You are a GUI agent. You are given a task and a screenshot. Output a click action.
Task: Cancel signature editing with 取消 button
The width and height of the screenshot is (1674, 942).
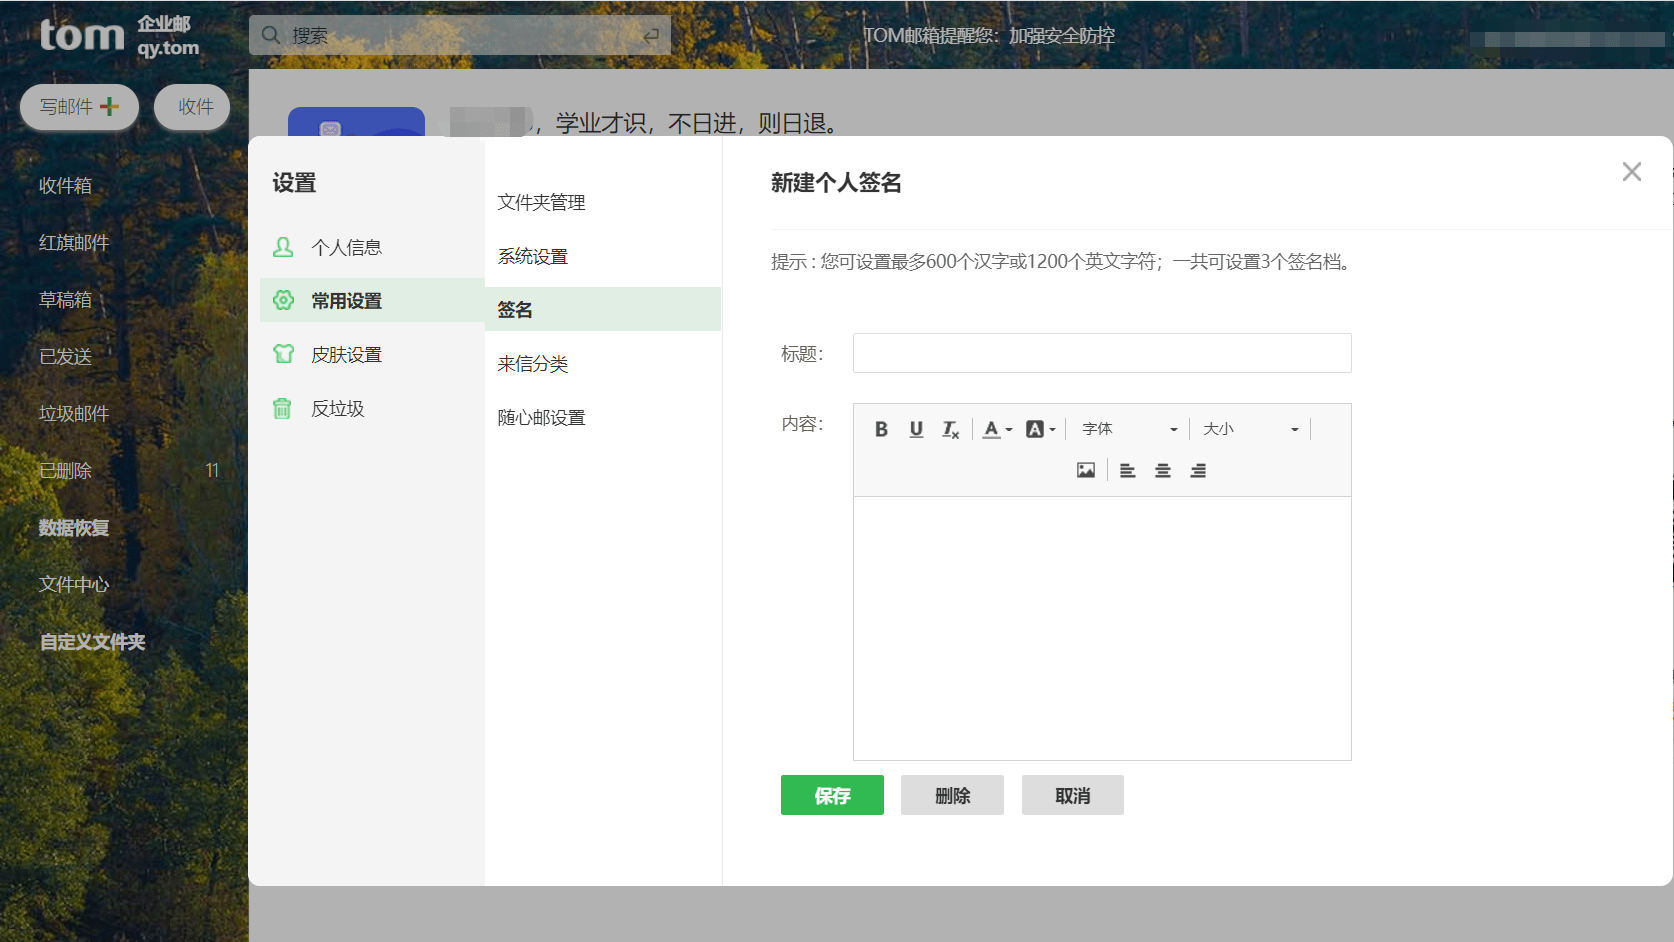(x=1072, y=795)
